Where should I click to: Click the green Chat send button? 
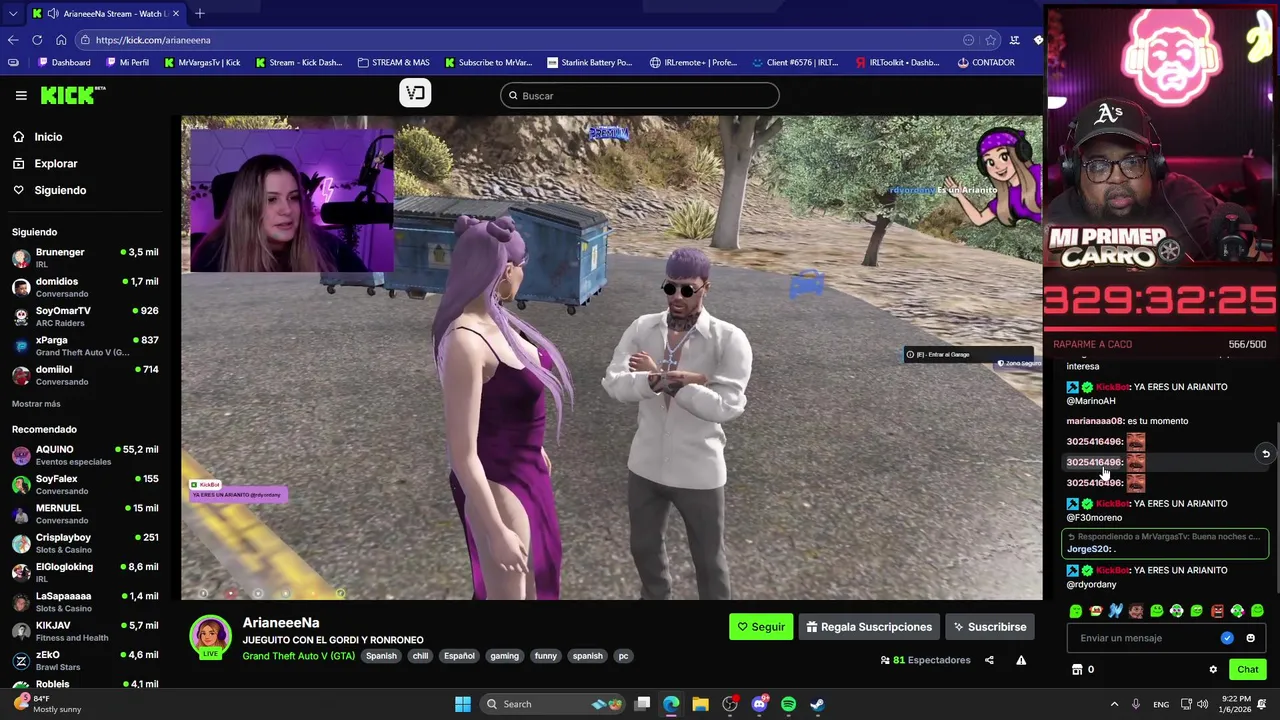coord(1247,670)
